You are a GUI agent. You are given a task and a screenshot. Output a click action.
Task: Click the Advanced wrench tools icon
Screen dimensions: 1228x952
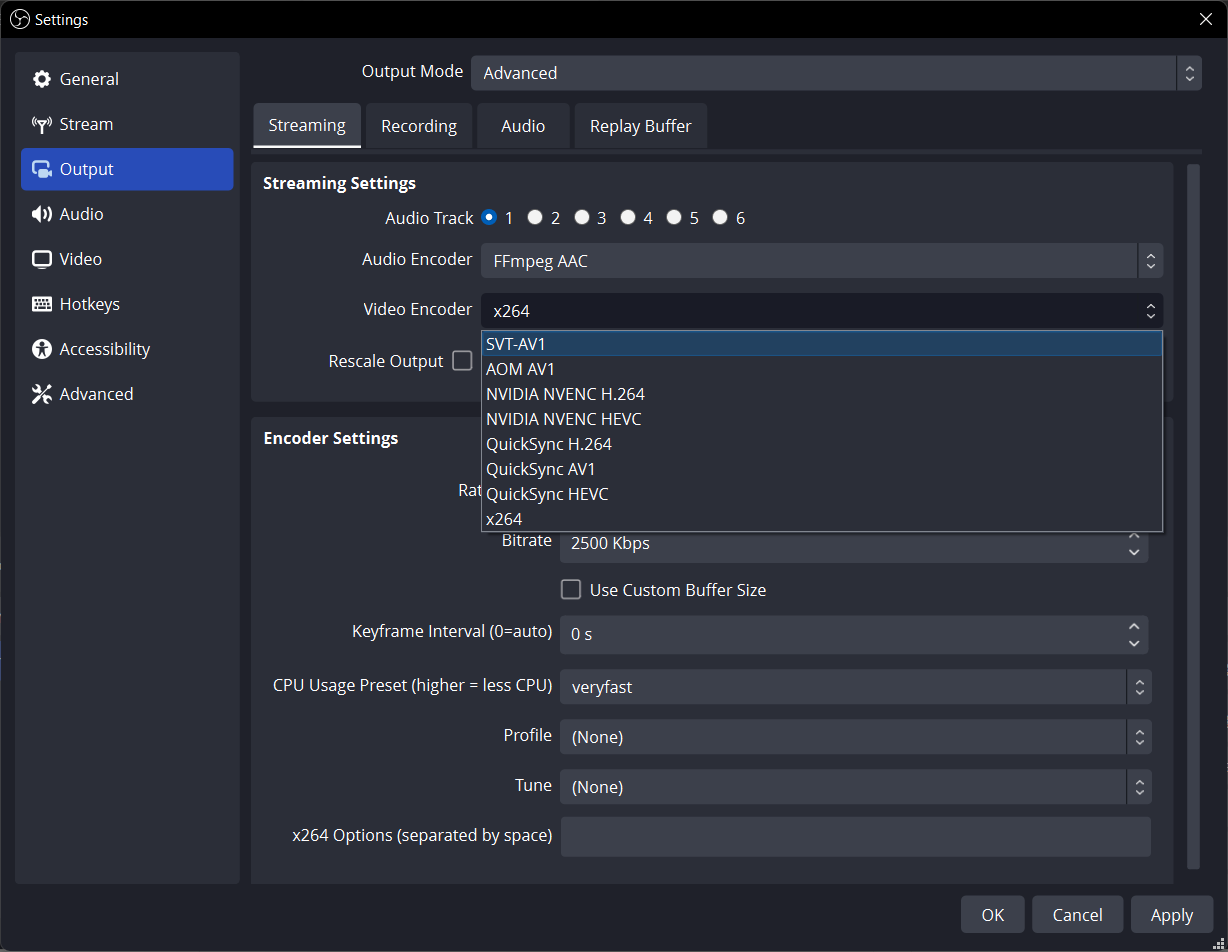tap(41, 394)
